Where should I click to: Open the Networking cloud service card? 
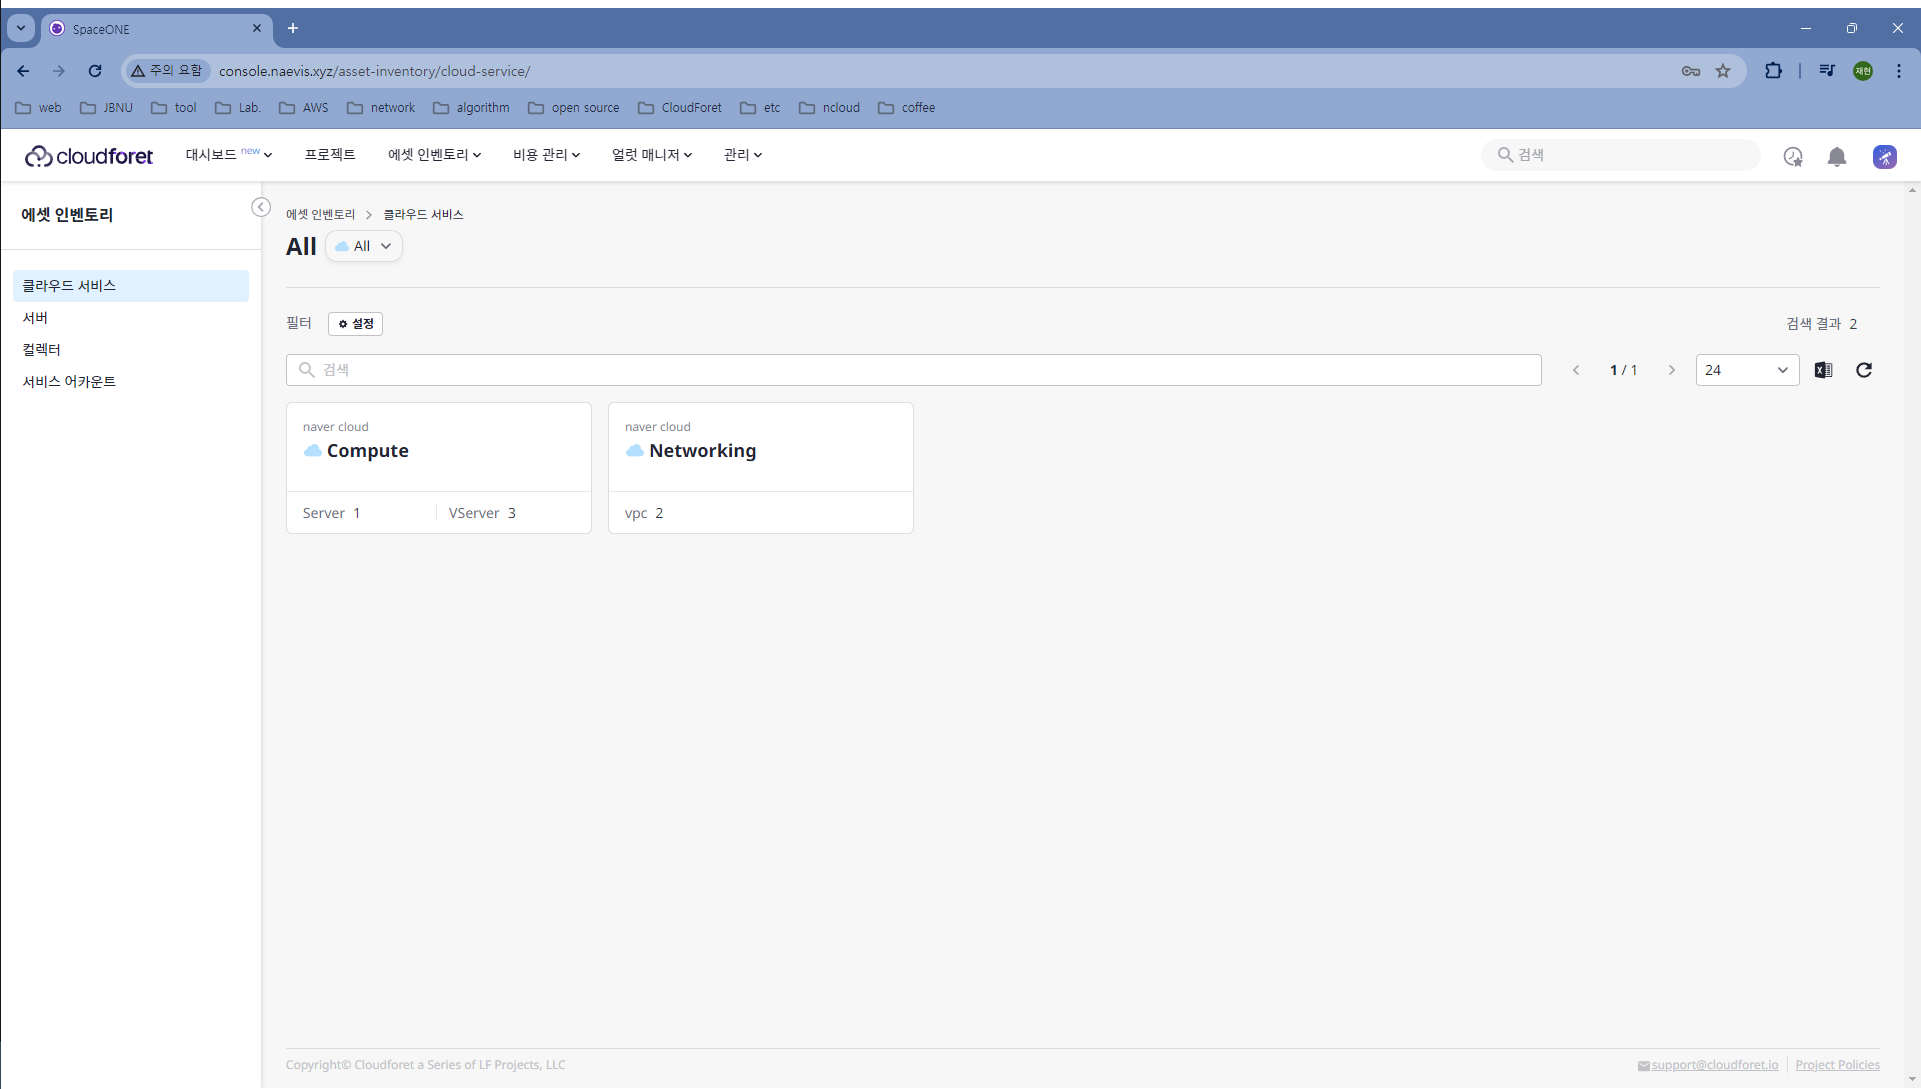[x=760, y=450]
